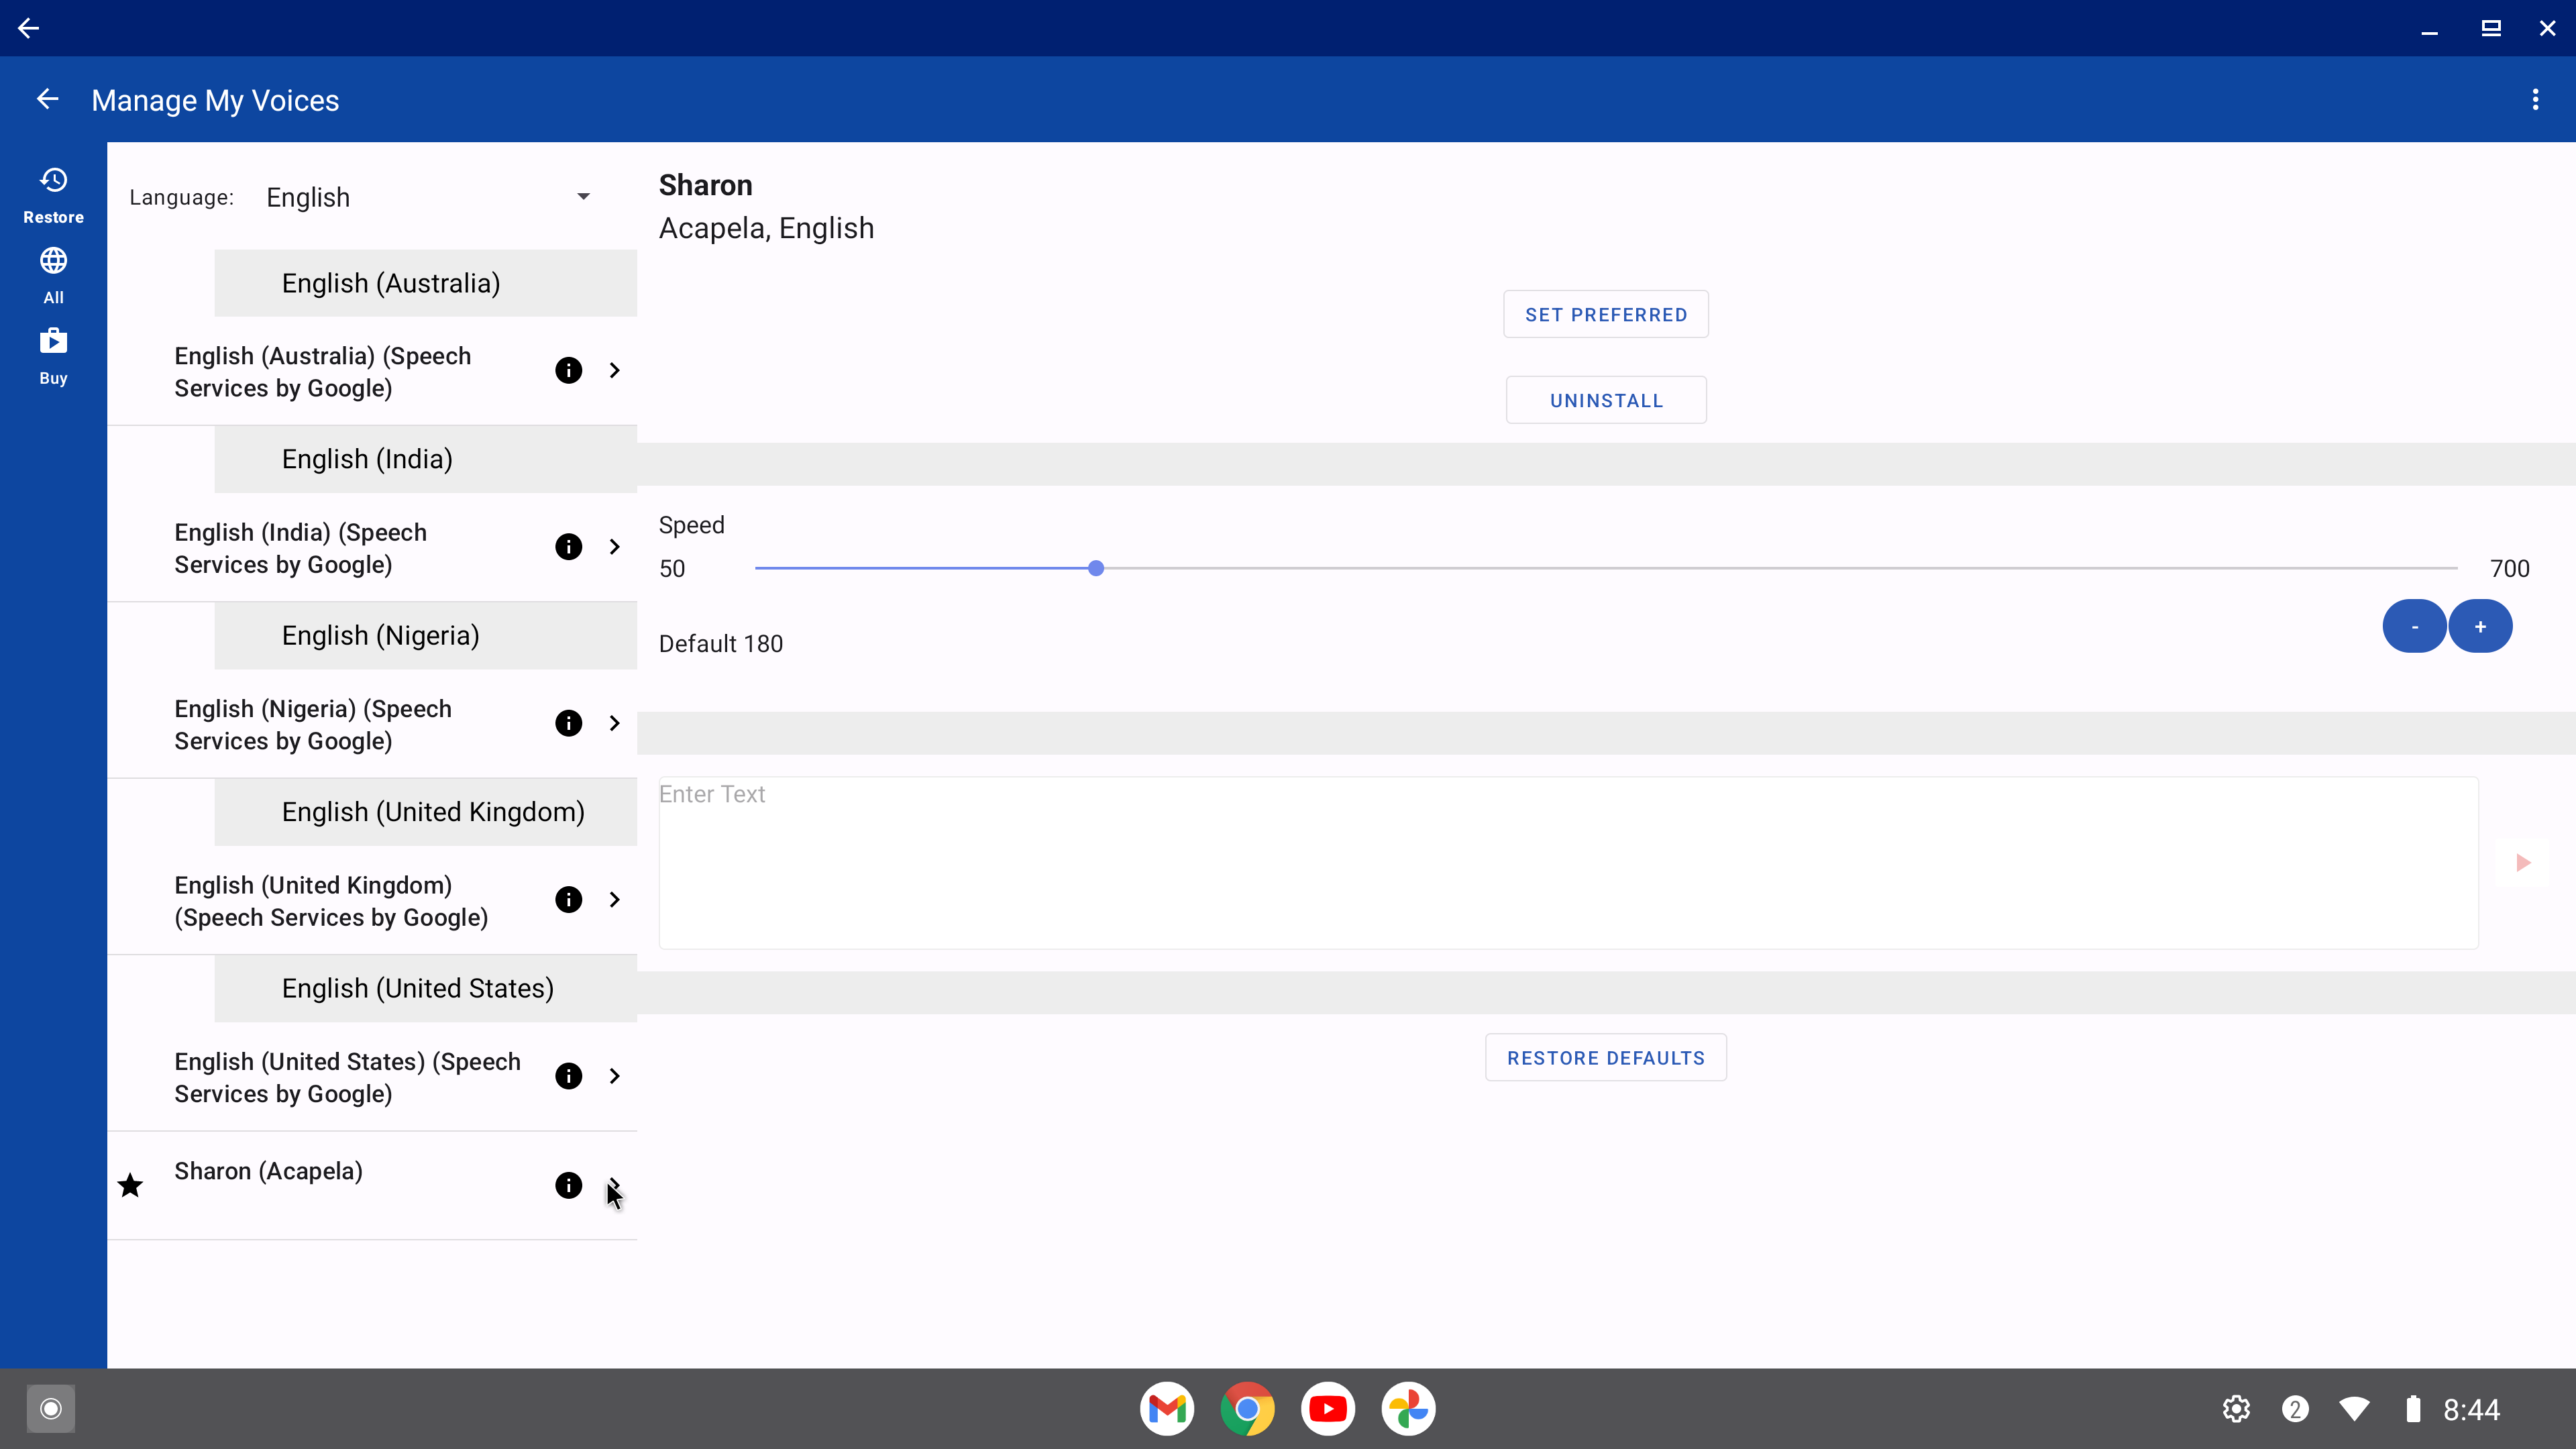Image resolution: width=2576 pixels, height=1449 pixels.
Task: Select the All languages globe icon
Action: tap(53, 261)
